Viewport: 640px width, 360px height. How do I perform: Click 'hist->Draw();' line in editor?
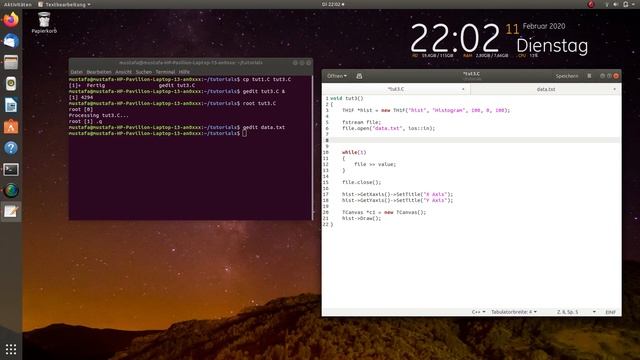point(361,218)
